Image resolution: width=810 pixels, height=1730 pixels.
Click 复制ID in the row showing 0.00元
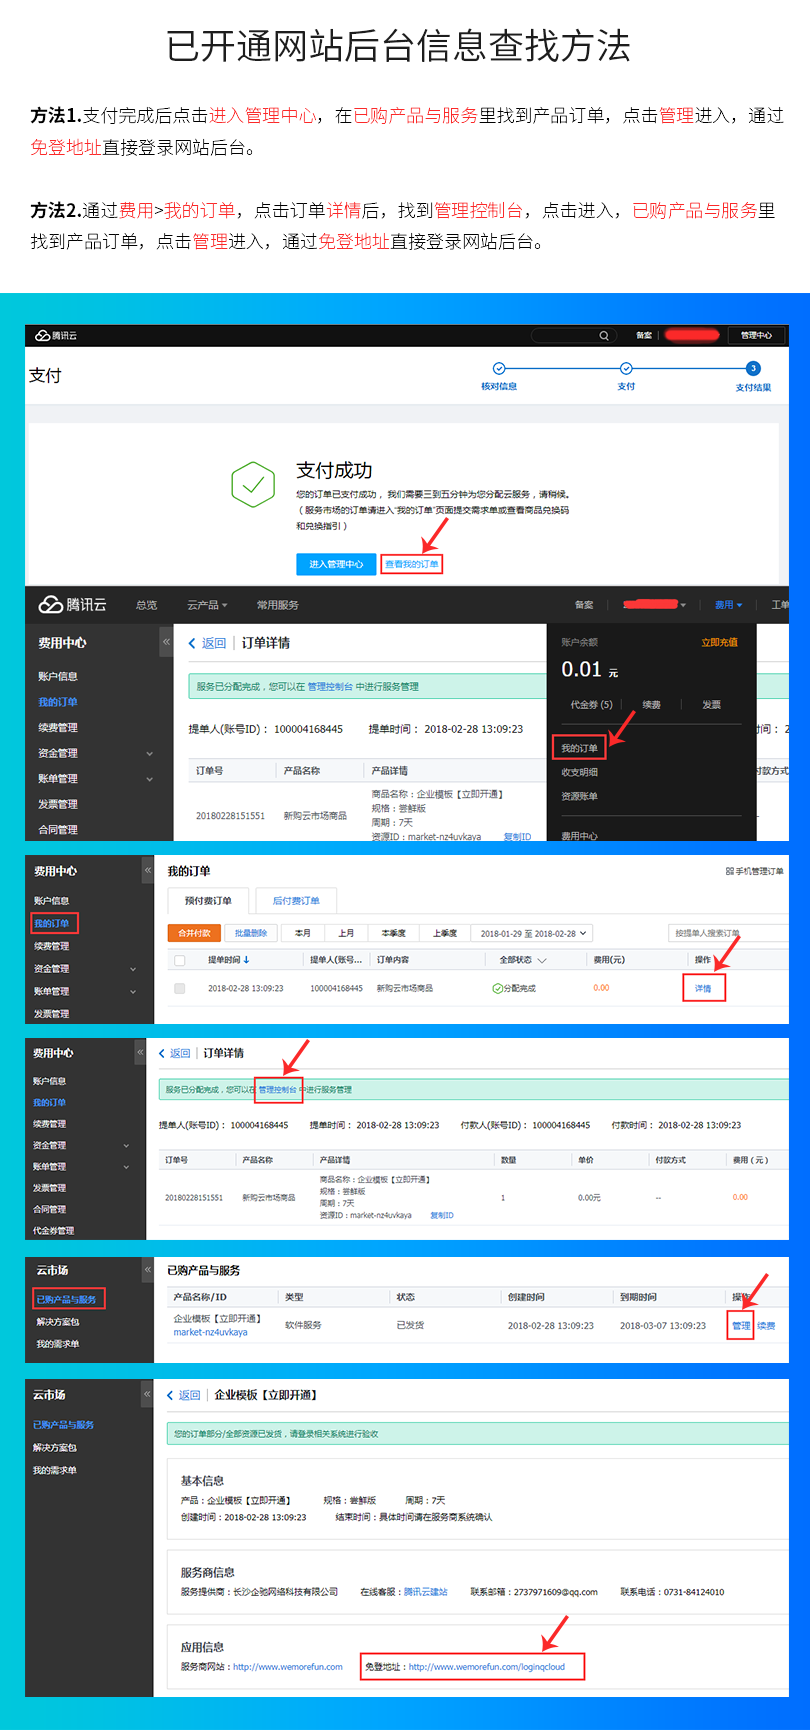pos(442,1215)
